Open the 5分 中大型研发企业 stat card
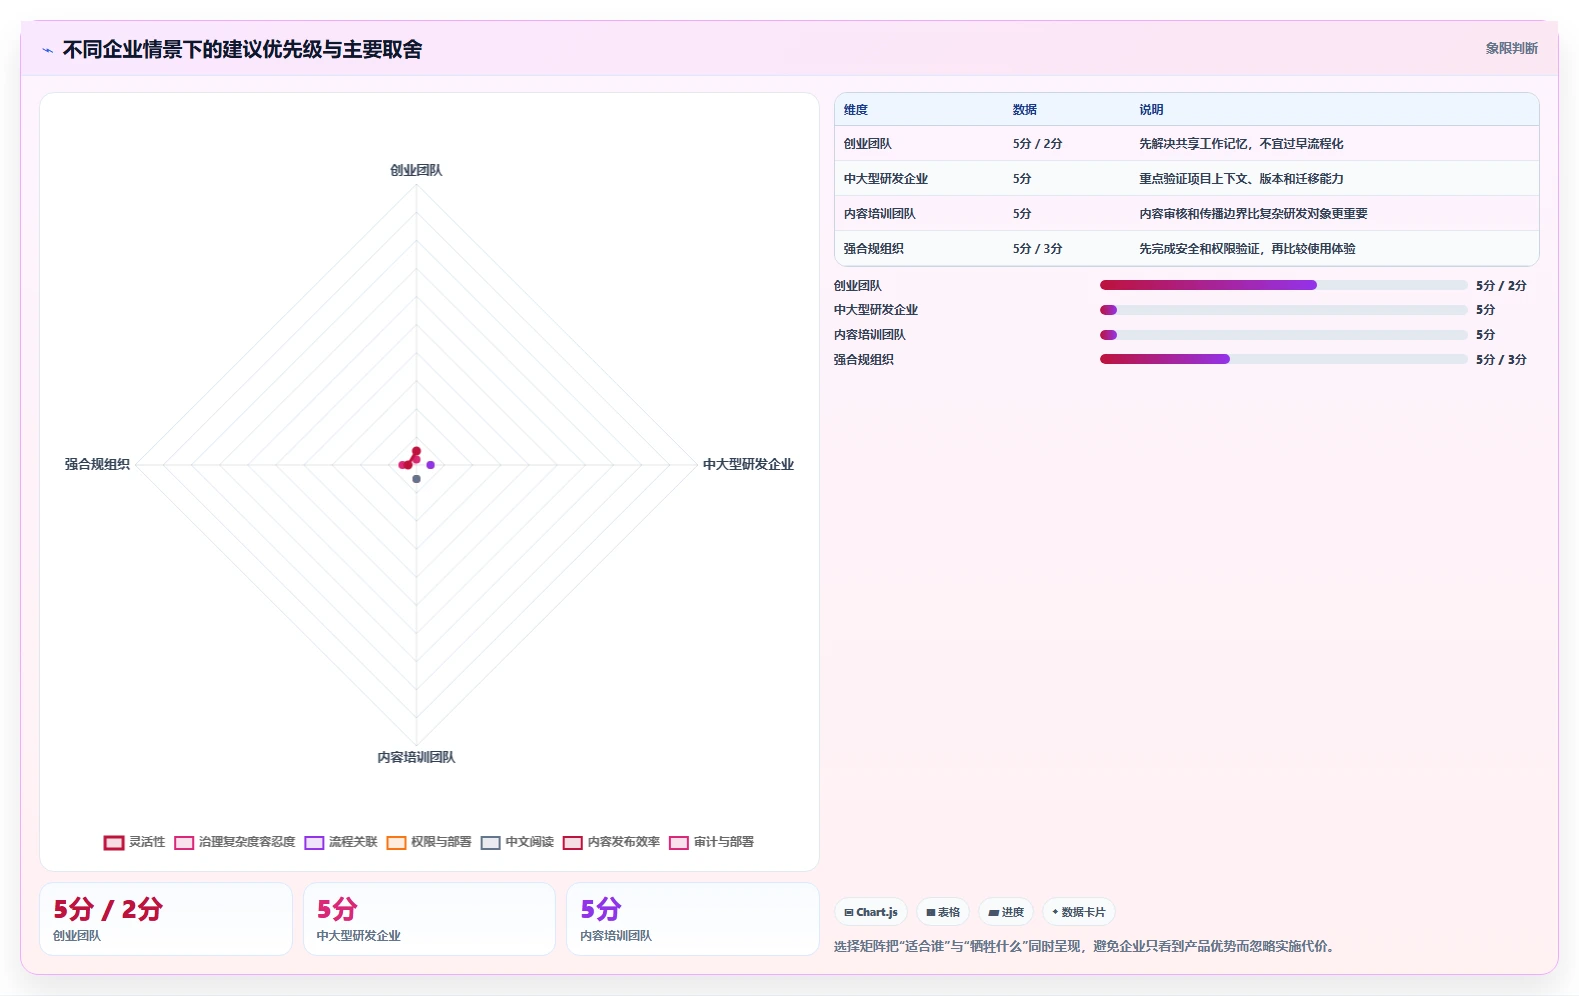 click(x=429, y=919)
